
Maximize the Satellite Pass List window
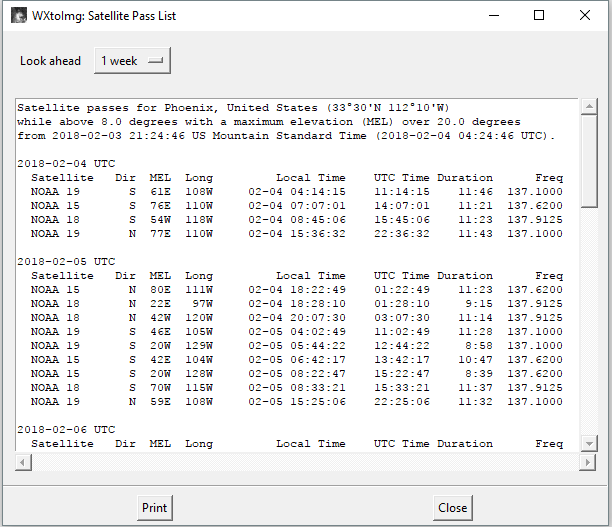539,15
